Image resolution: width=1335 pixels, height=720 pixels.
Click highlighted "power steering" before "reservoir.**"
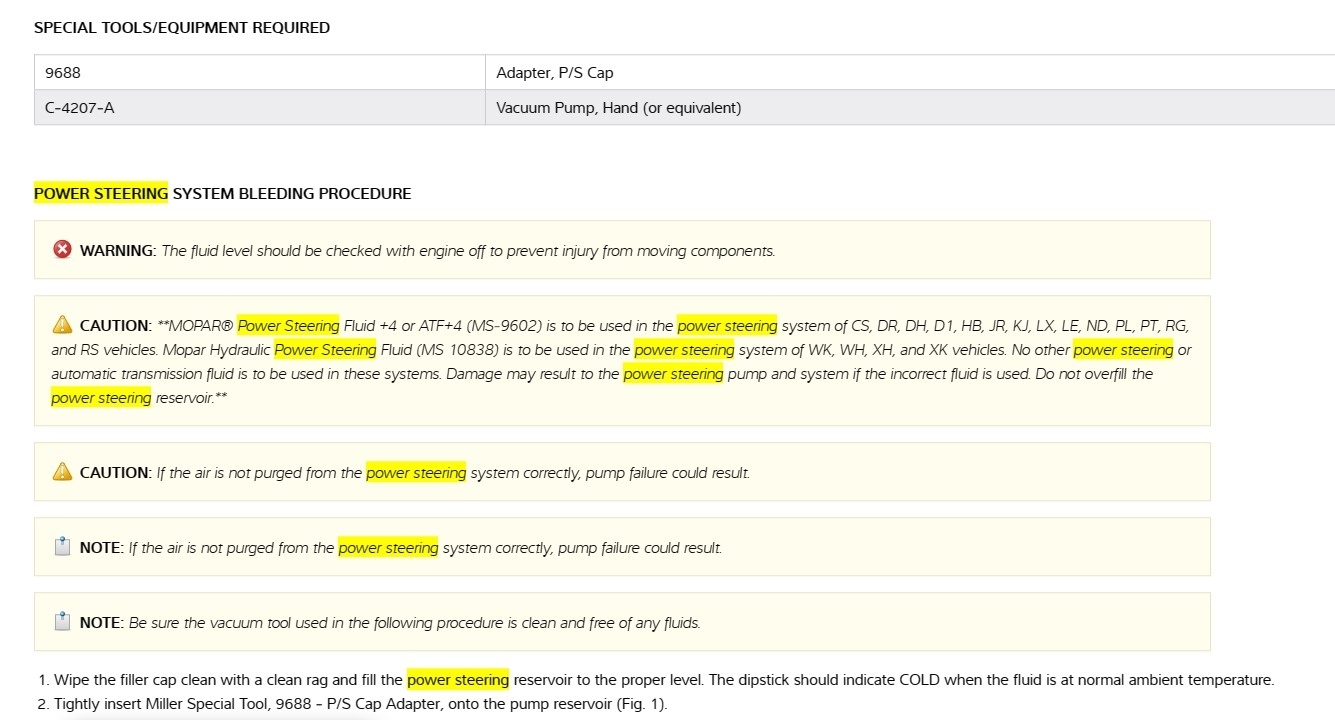pos(101,398)
